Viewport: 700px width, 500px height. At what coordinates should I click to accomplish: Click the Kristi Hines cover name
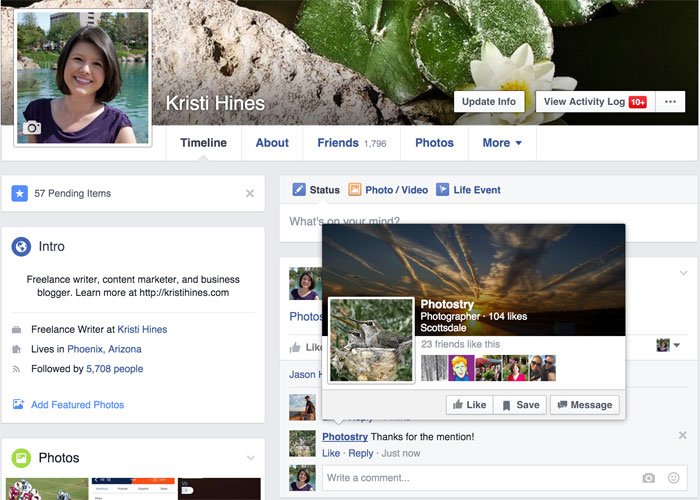(x=215, y=103)
